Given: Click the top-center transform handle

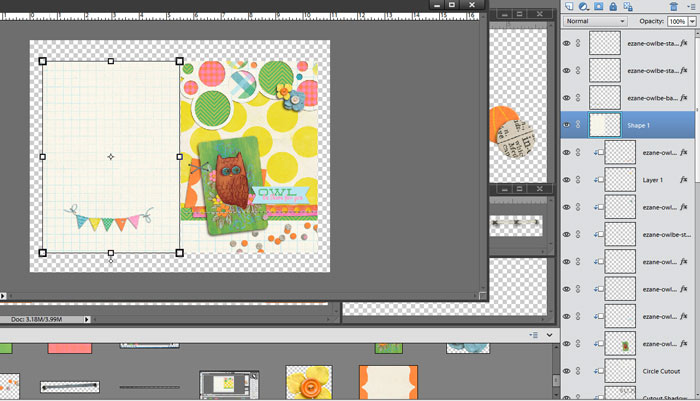Looking at the screenshot, I should pos(111,61).
